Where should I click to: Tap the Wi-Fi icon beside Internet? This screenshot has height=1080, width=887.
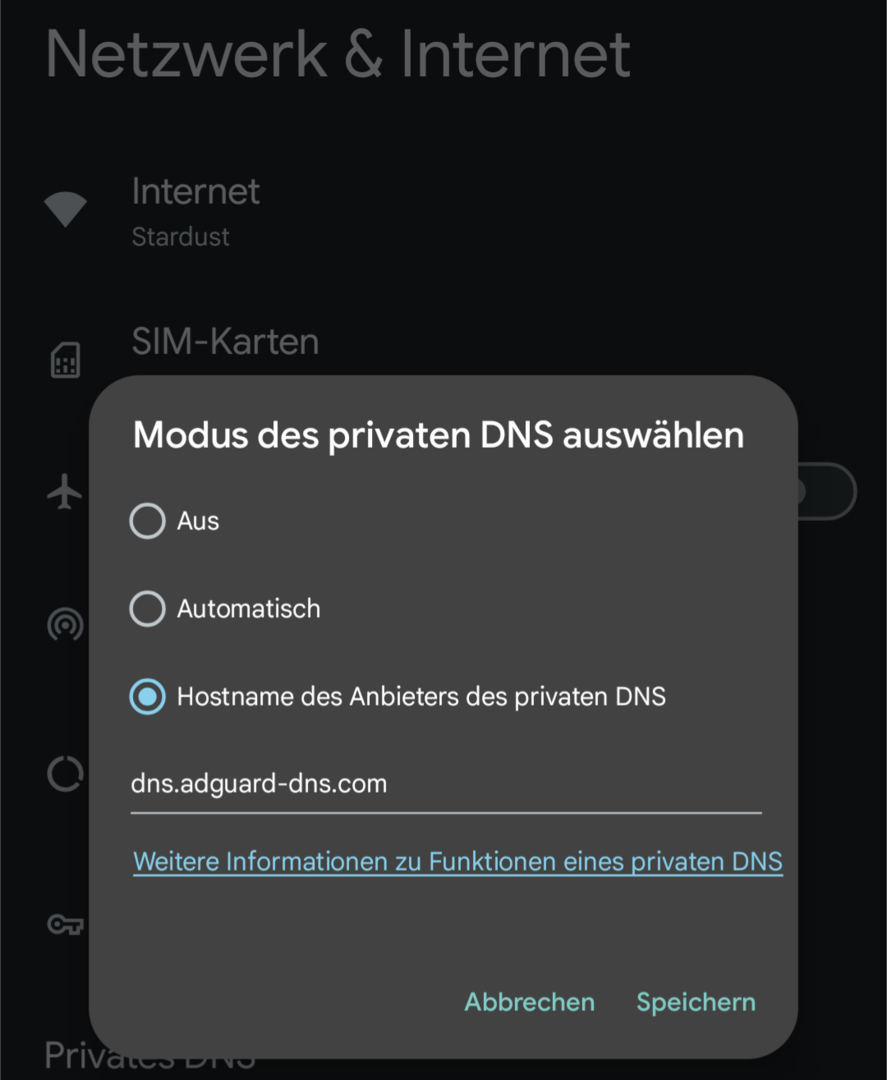click(65, 210)
